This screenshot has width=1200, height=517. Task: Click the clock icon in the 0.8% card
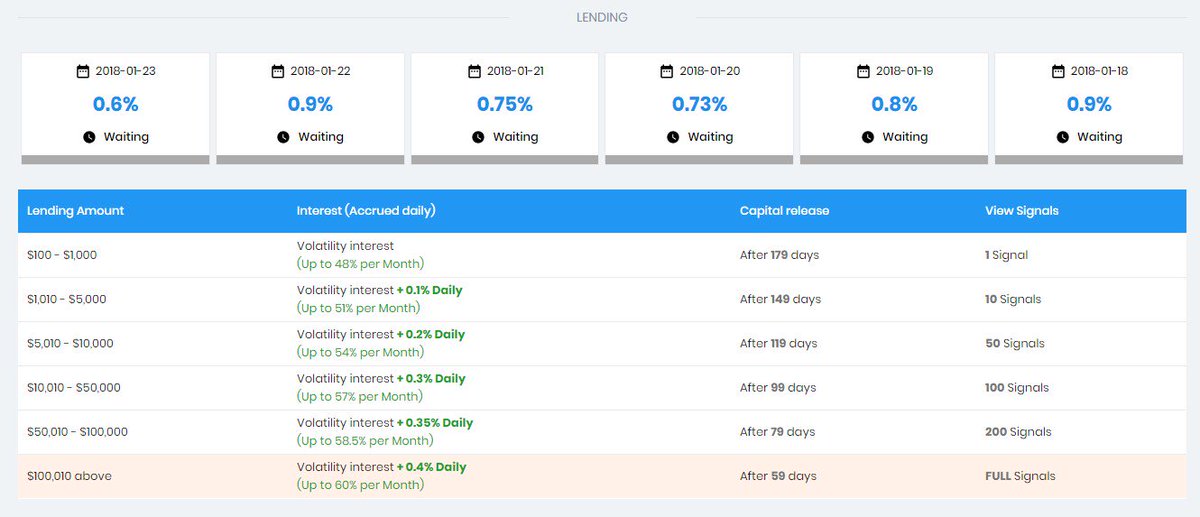coord(868,137)
